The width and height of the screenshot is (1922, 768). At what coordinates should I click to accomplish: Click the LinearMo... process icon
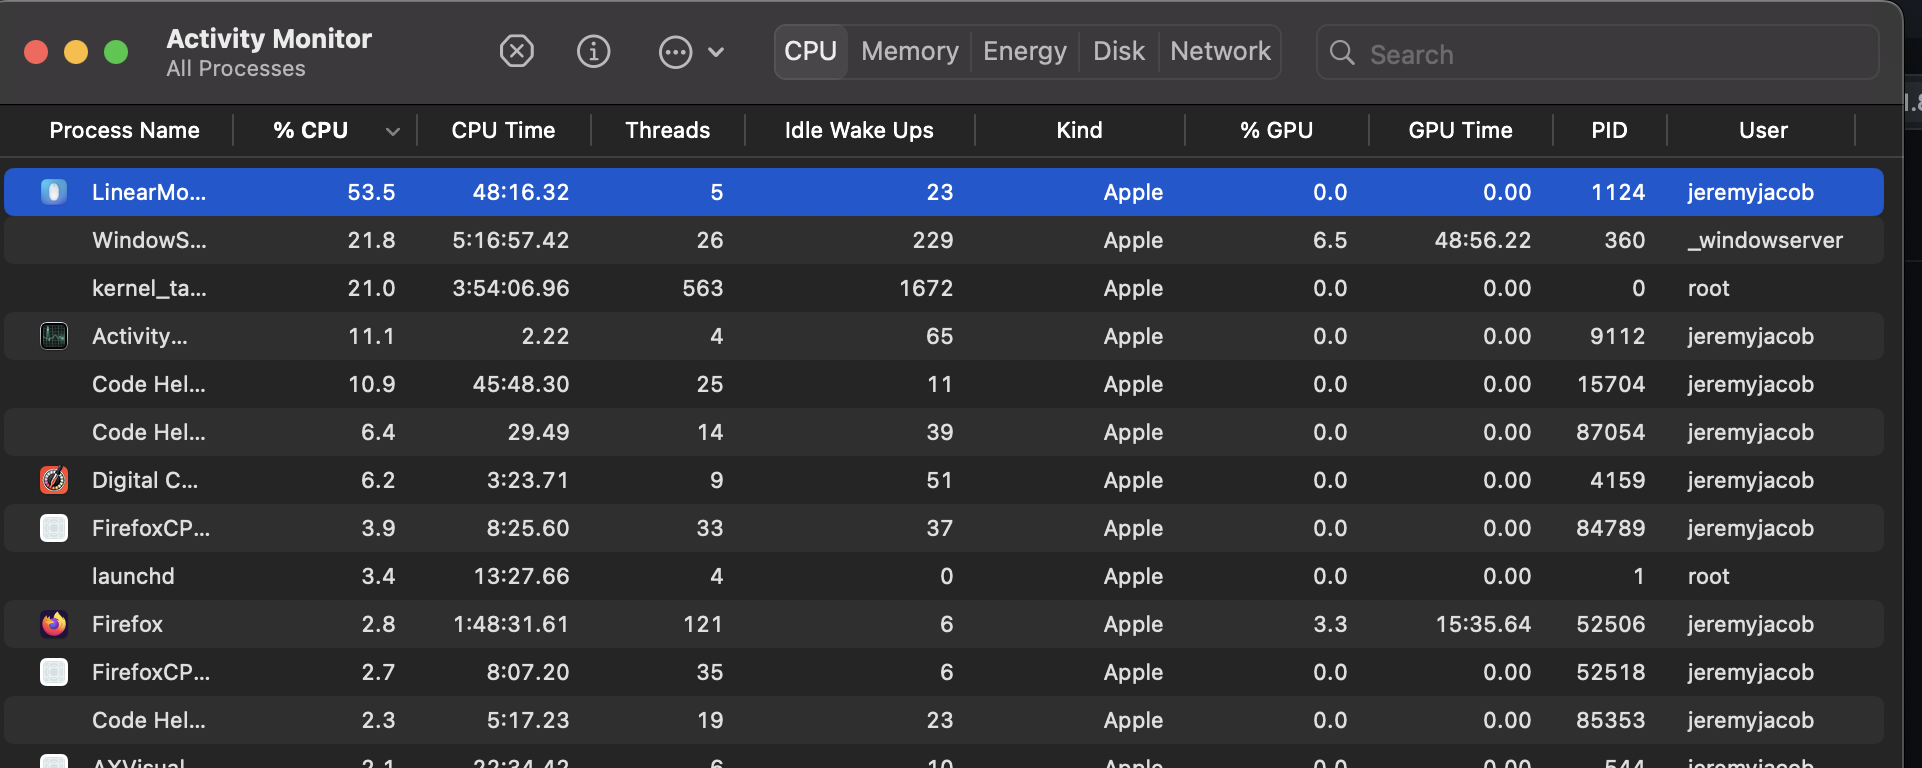pos(54,192)
